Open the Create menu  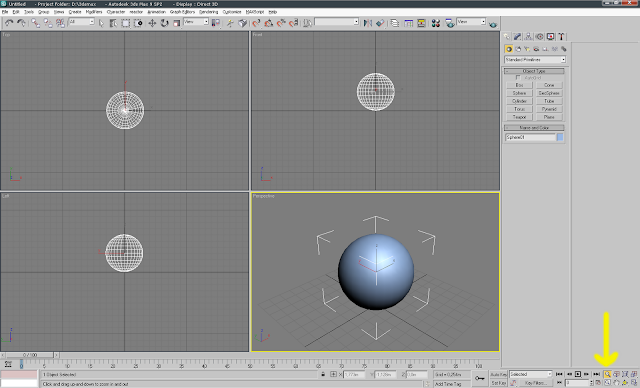pyautogui.click(x=75, y=12)
